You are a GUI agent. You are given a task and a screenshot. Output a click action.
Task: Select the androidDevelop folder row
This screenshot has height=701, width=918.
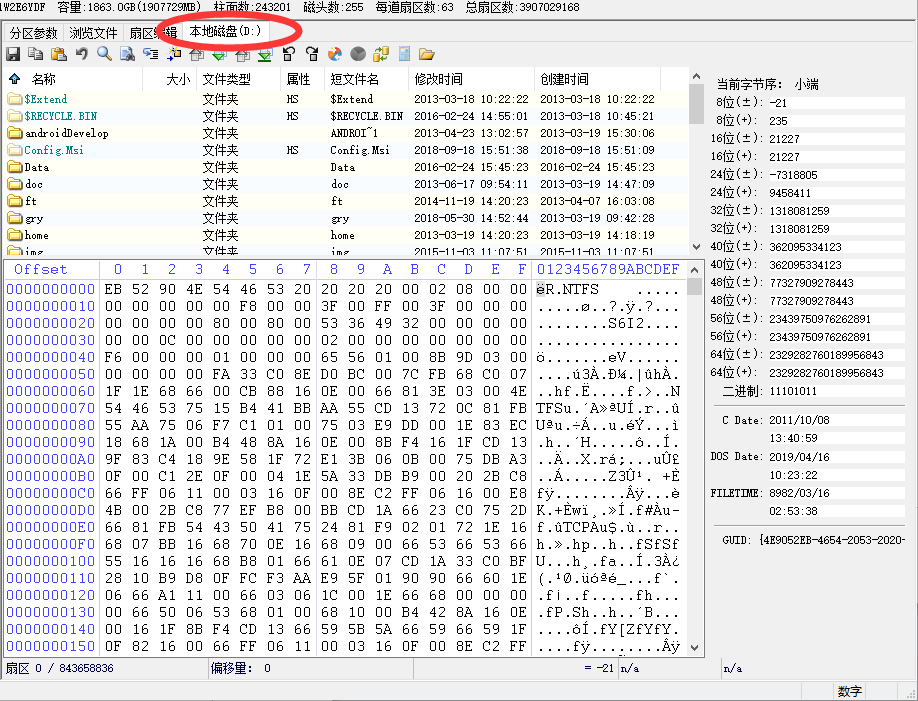coord(66,133)
